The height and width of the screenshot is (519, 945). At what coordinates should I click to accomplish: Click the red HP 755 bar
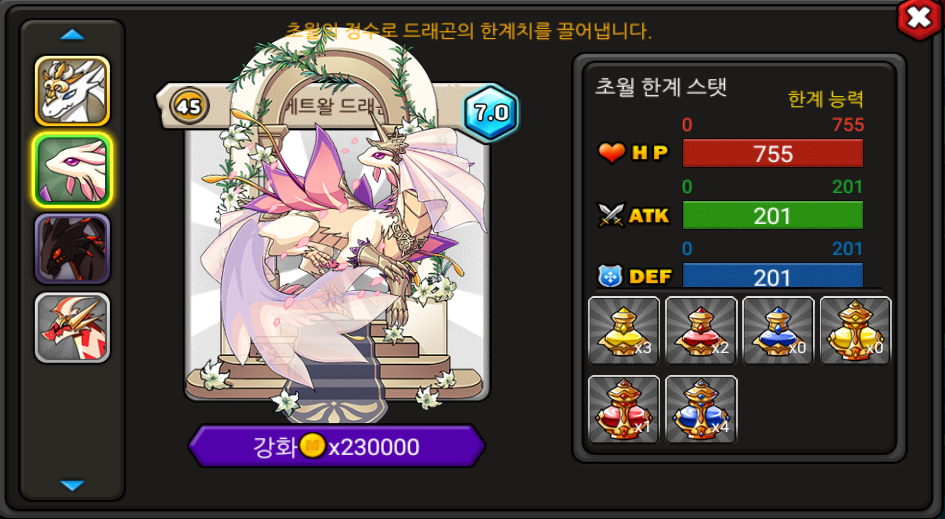(x=773, y=154)
